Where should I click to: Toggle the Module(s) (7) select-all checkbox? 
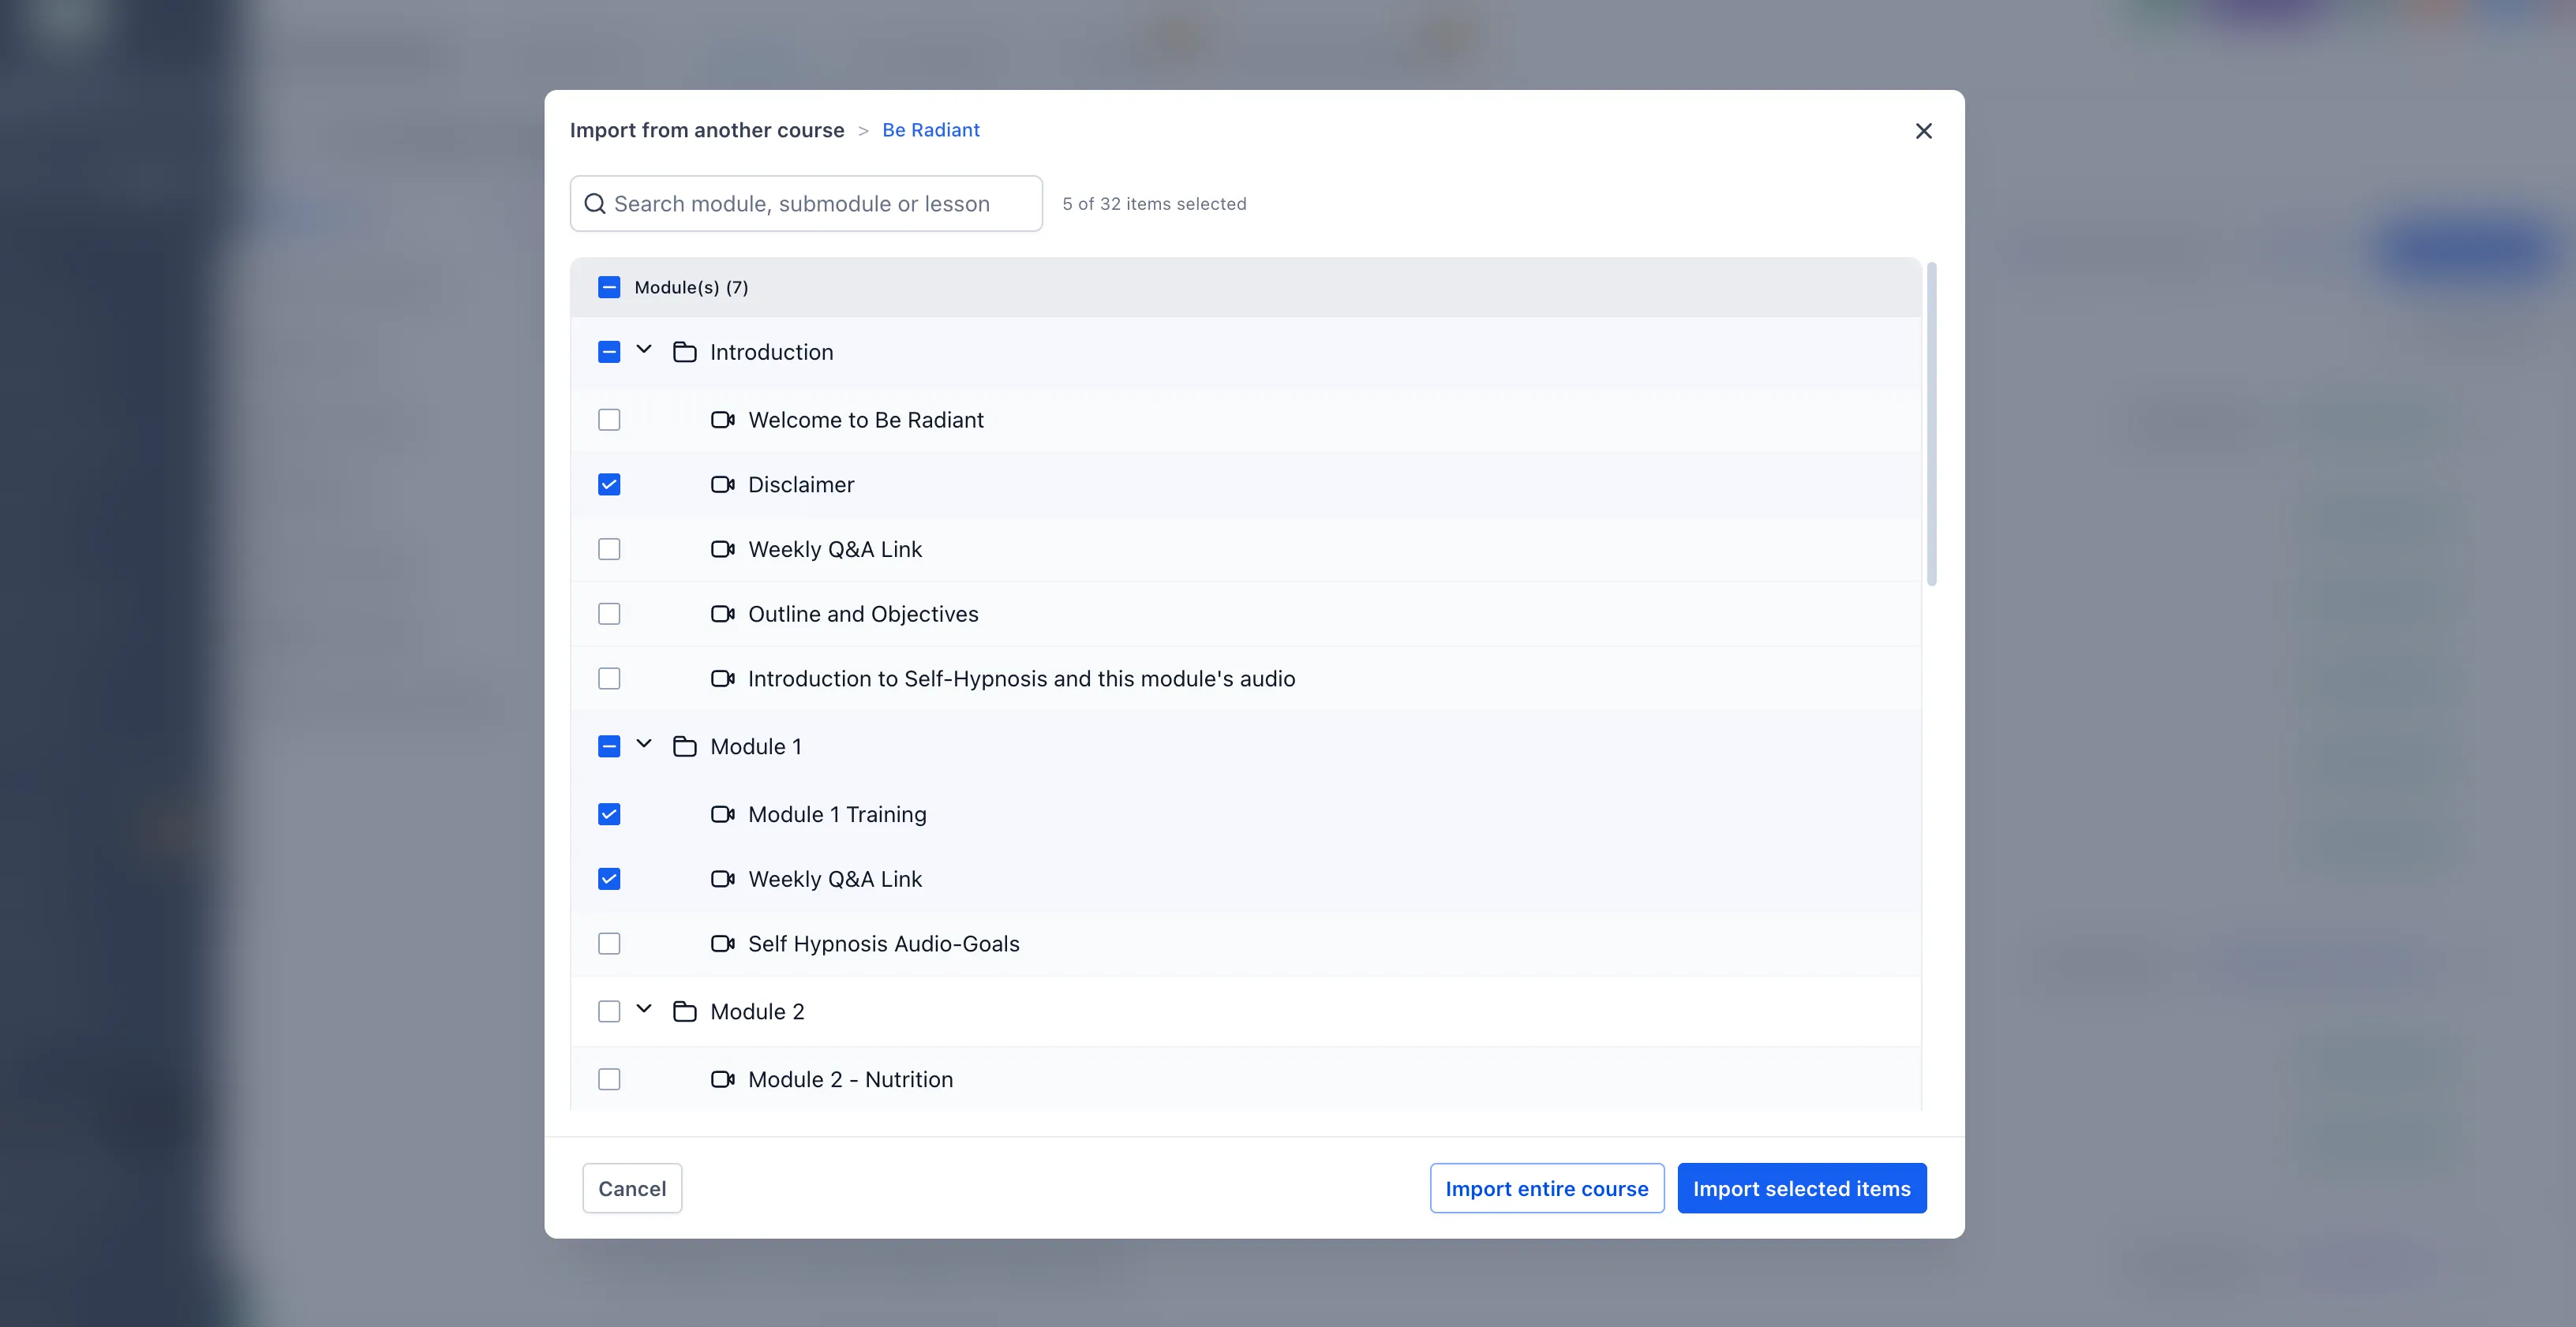tap(609, 288)
